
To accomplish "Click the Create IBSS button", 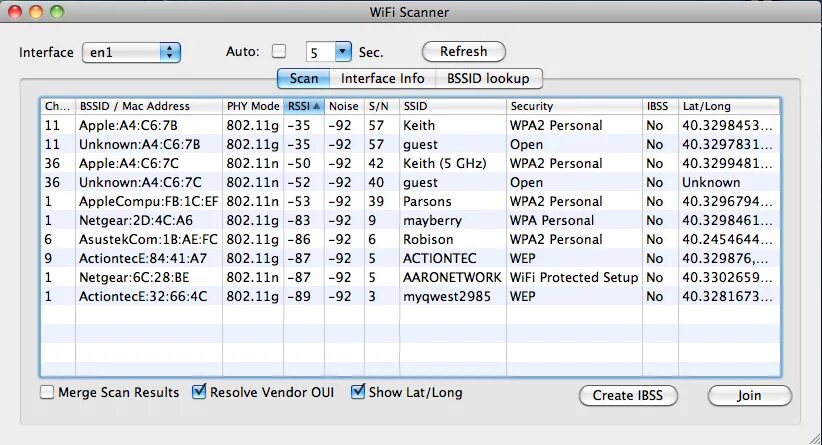I will click(628, 395).
